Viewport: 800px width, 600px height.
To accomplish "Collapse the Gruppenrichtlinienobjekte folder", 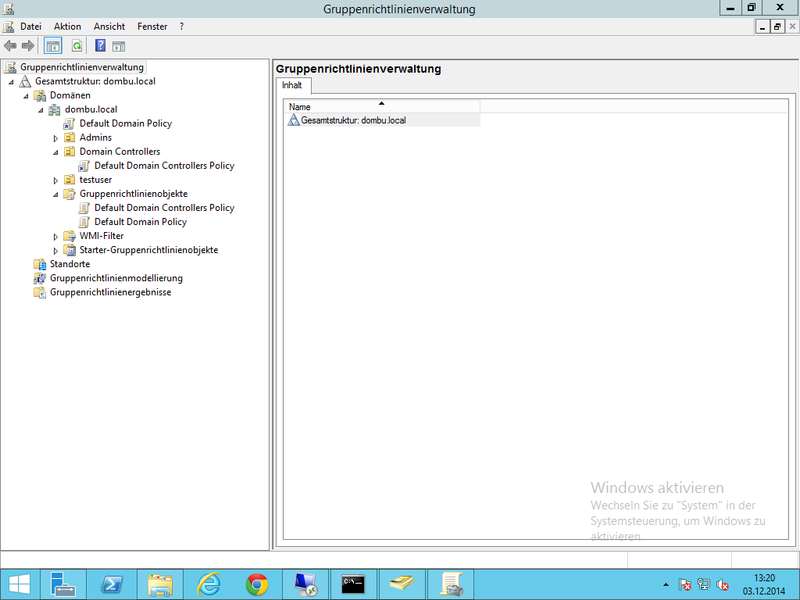I will tap(56, 194).
